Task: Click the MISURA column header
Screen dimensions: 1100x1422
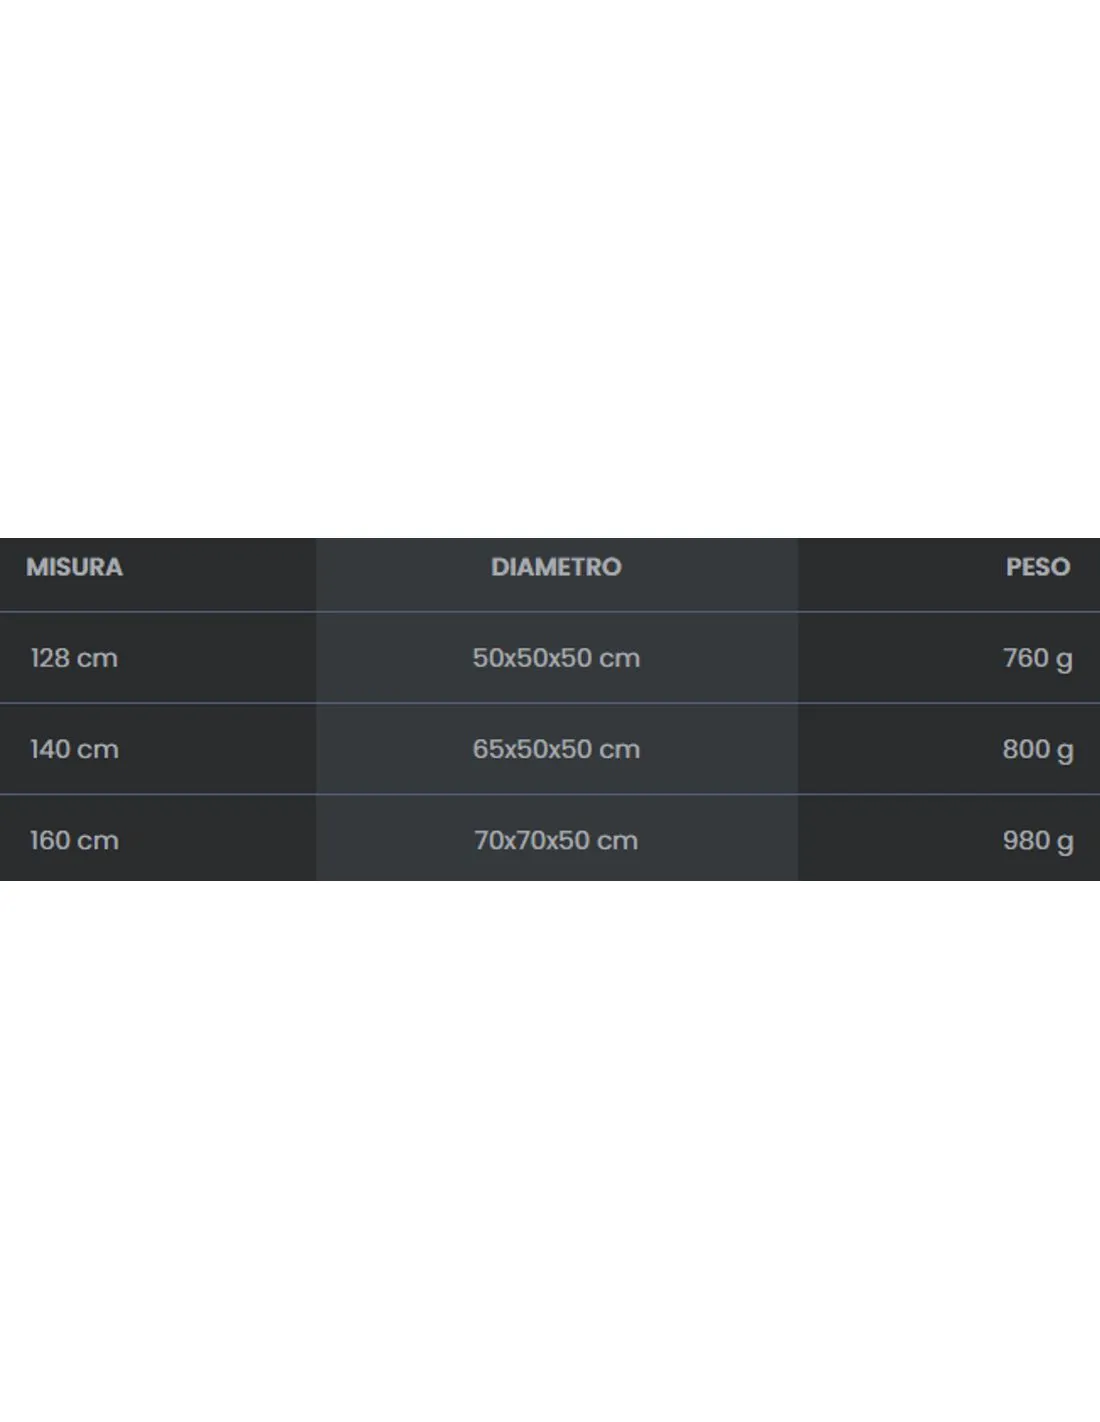Action: [74, 567]
